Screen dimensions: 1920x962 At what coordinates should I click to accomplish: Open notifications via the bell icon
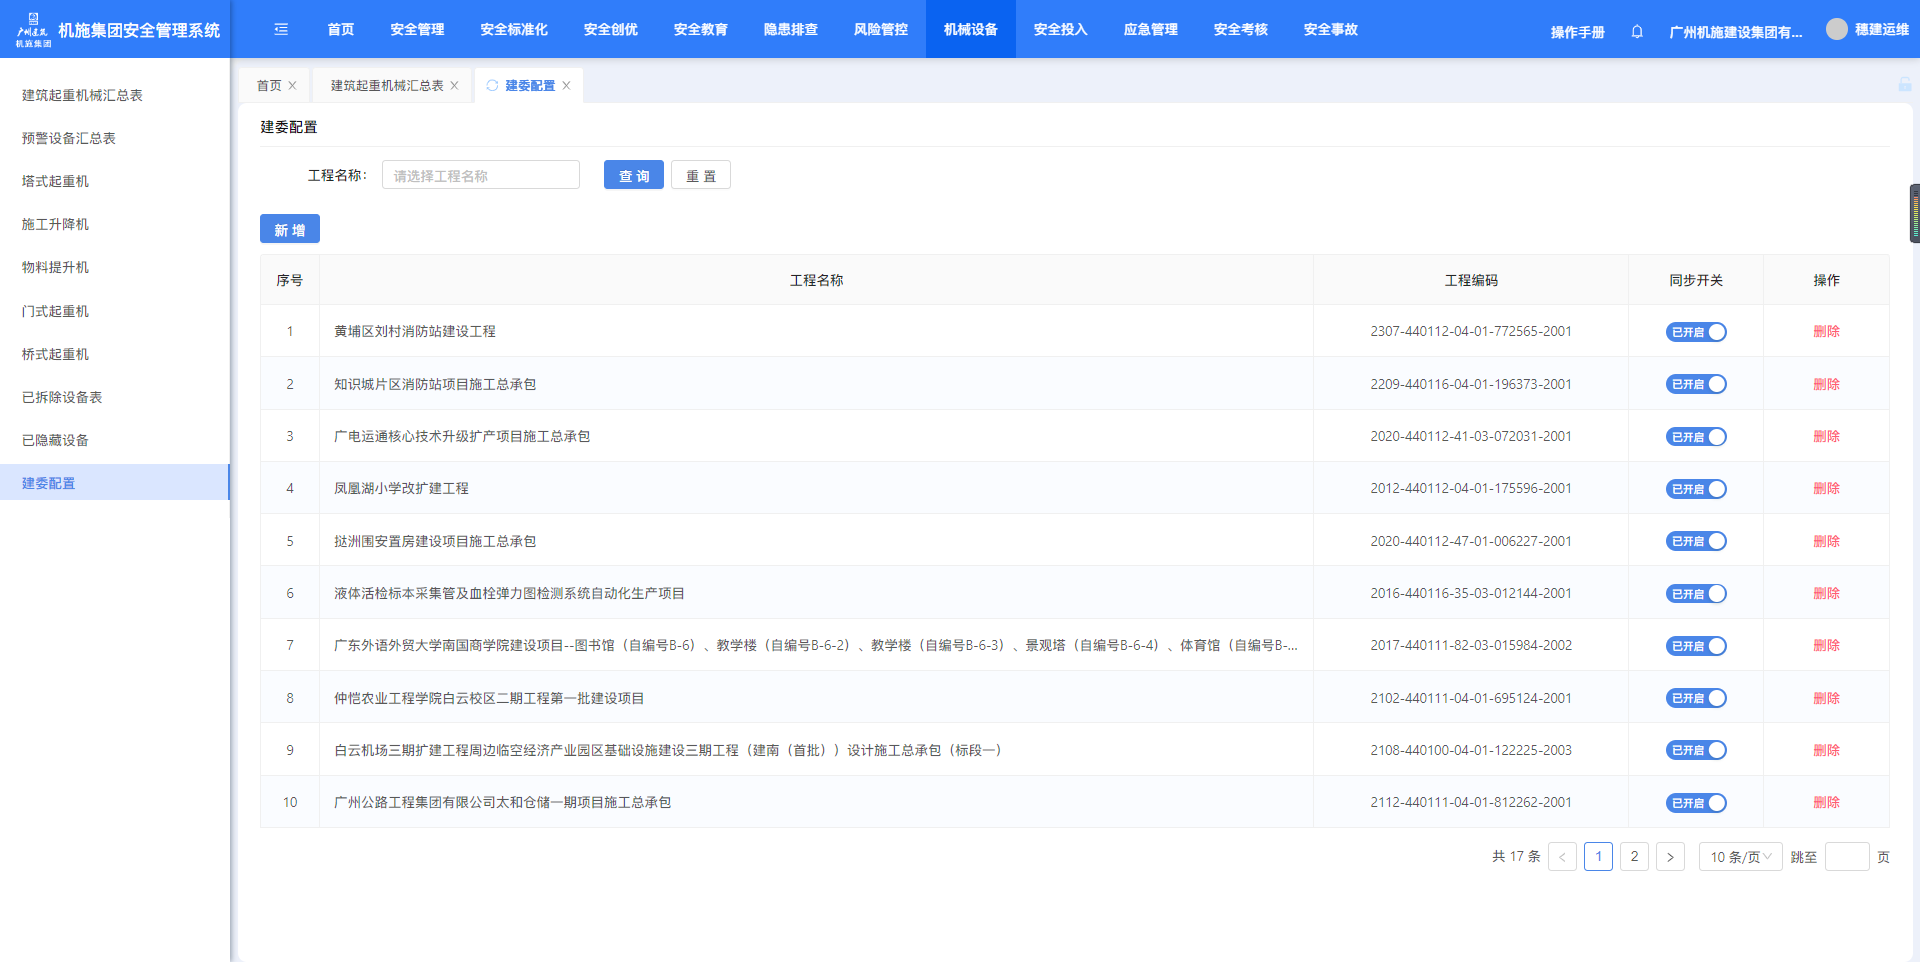point(1637,32)
